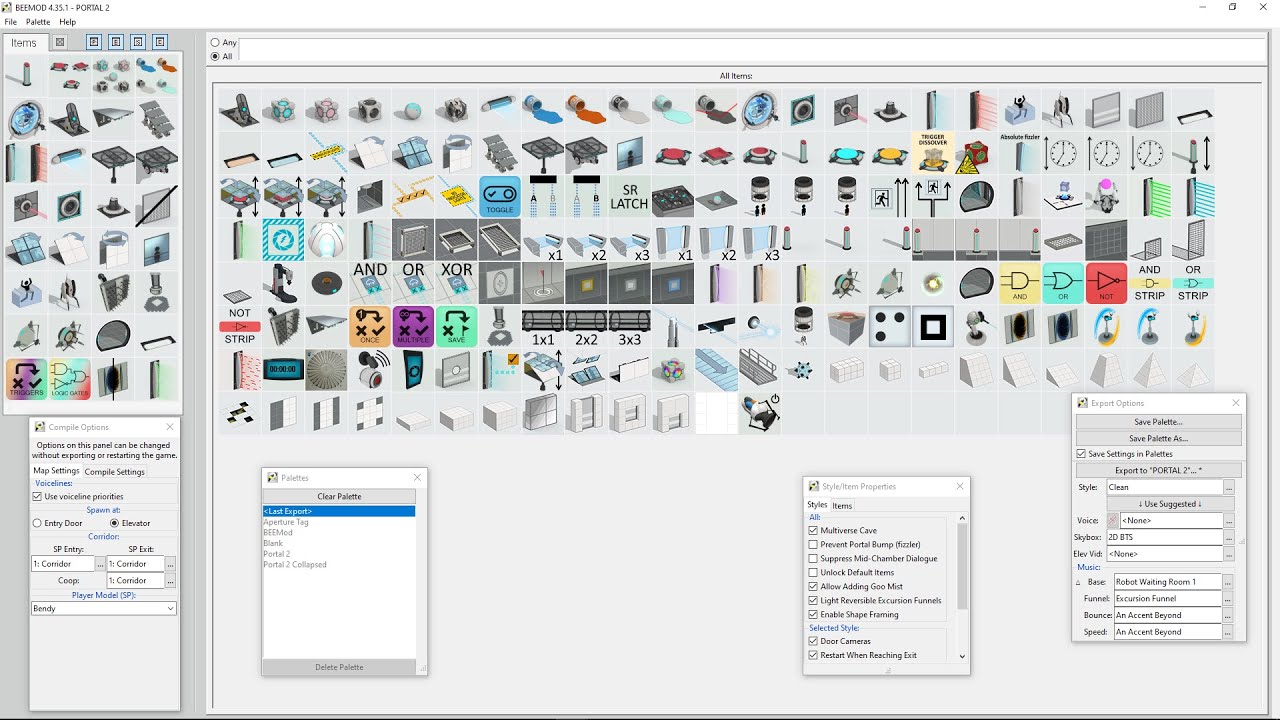Enable Prevent Portal Bump (fizzler)

[x=814, y=544]
